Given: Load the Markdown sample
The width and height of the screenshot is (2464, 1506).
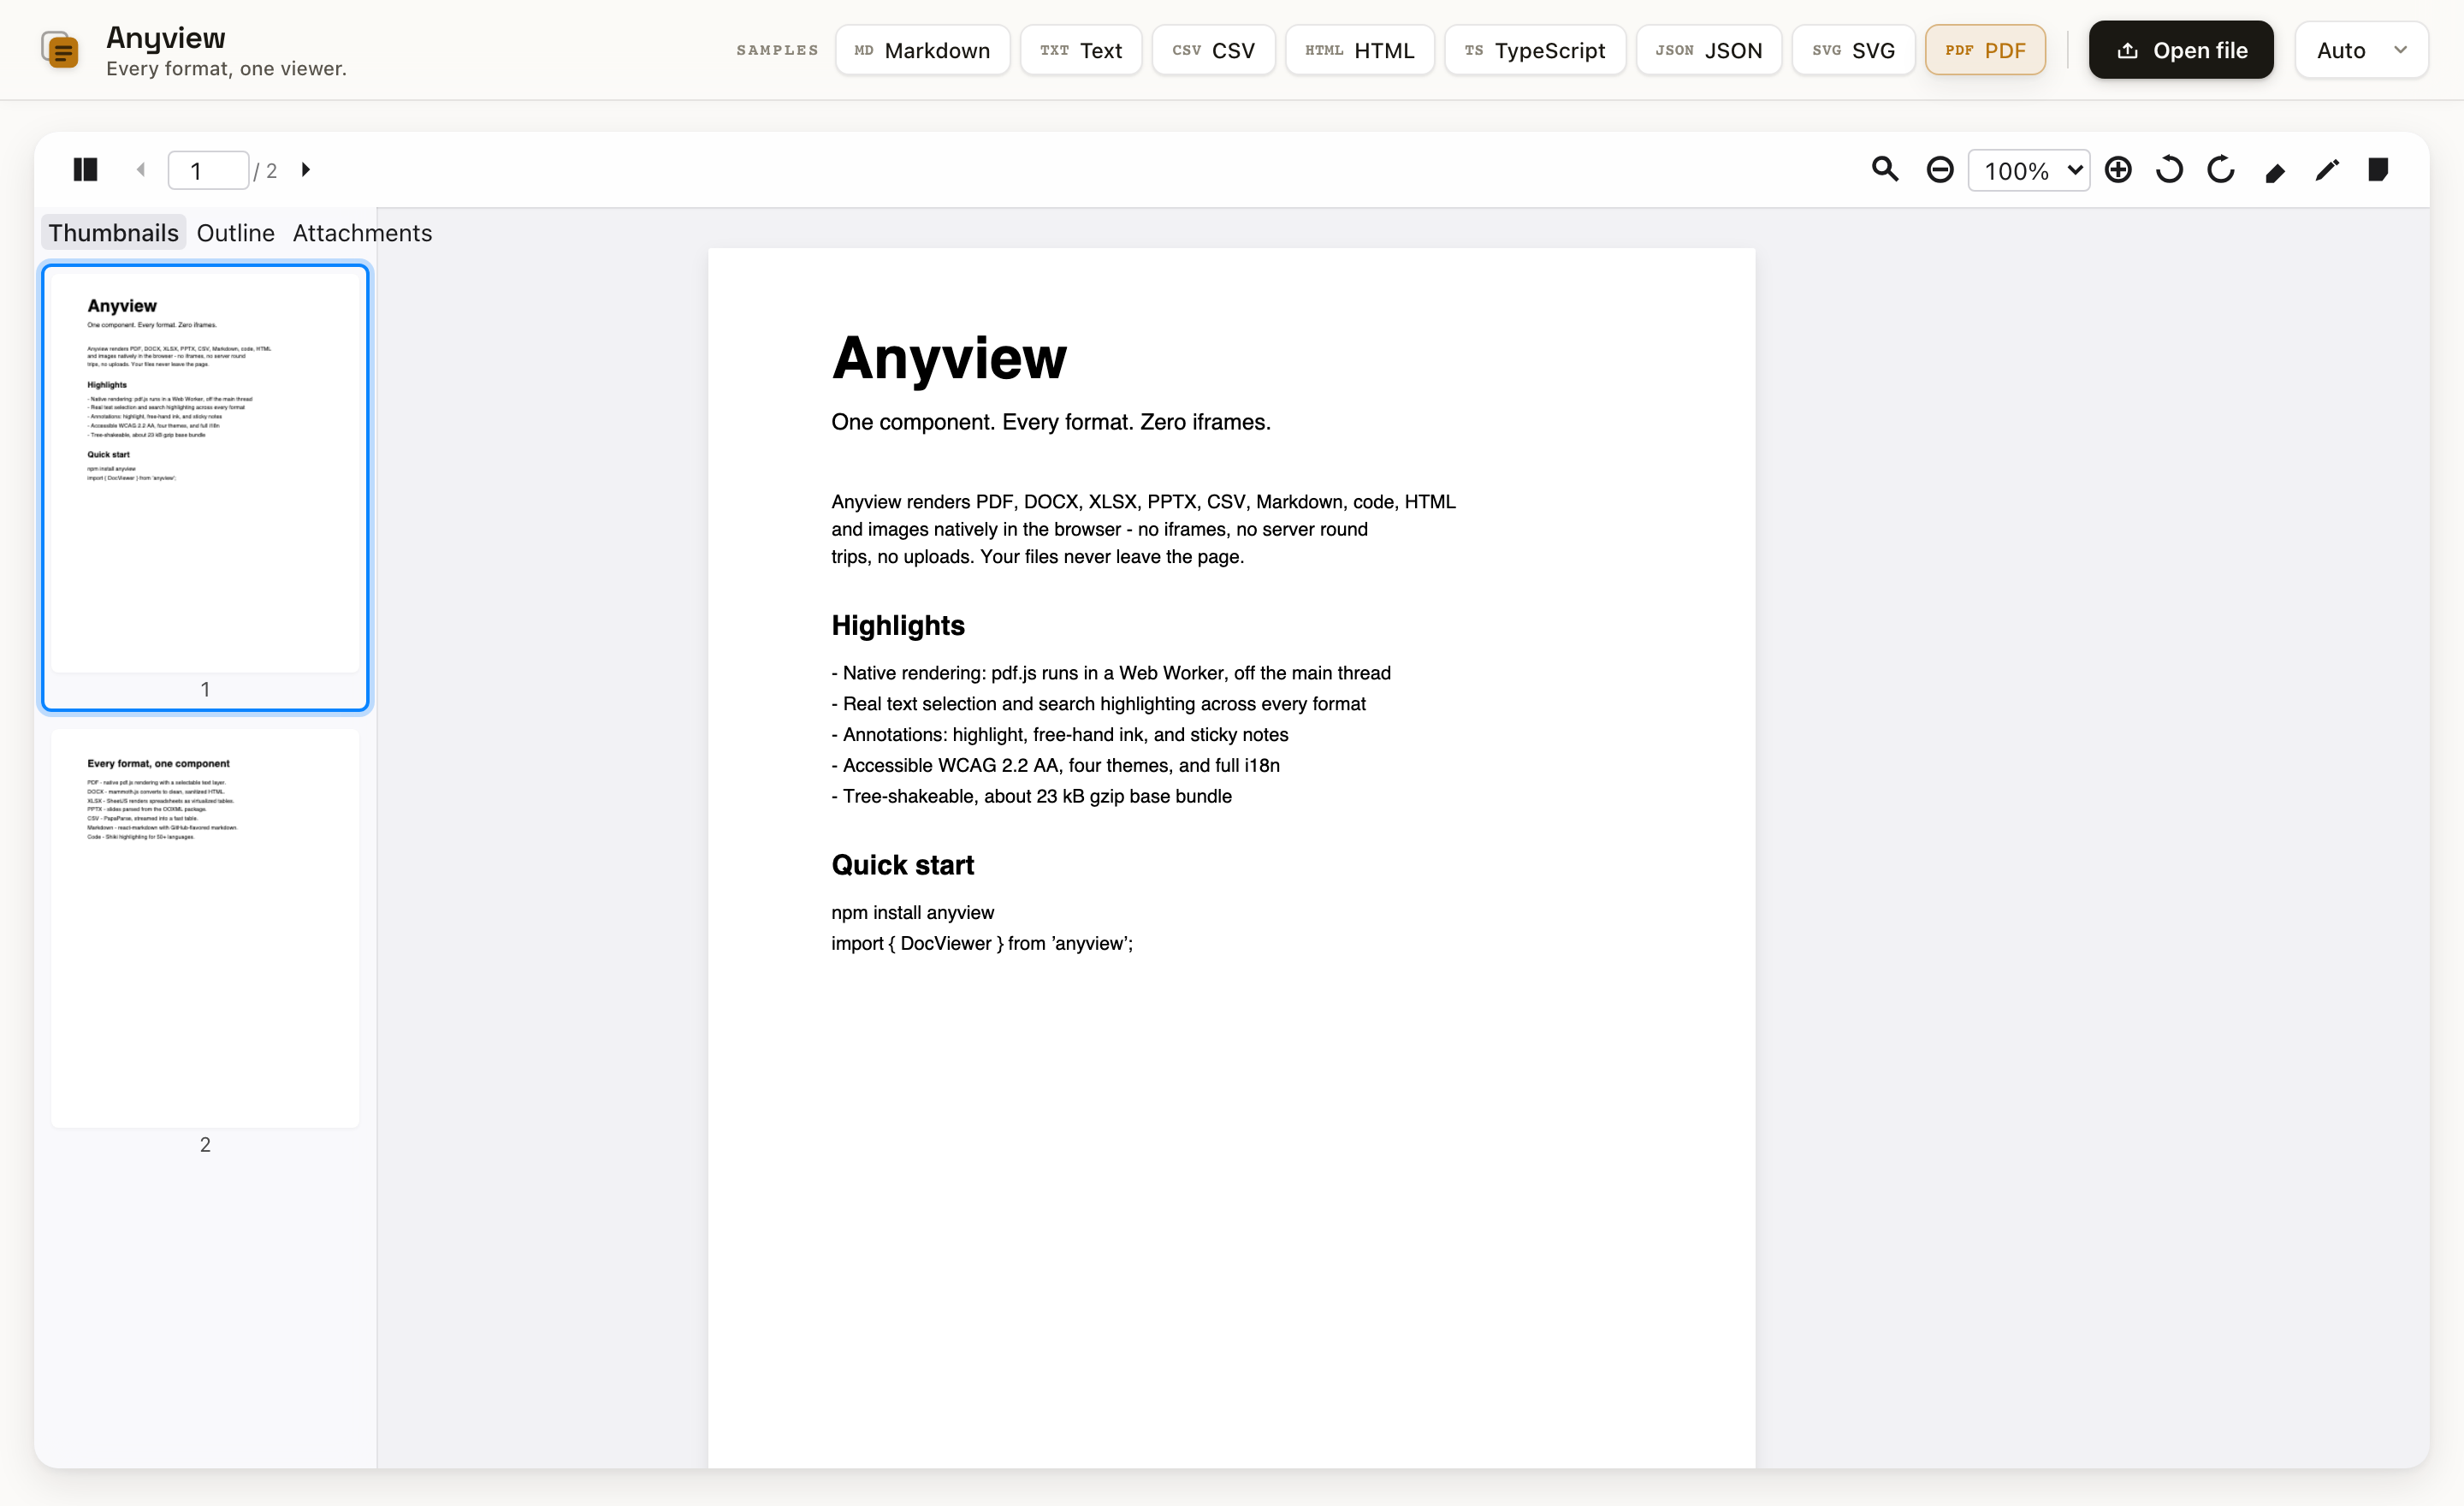Looking at the screenshot, I should point(922,50).
